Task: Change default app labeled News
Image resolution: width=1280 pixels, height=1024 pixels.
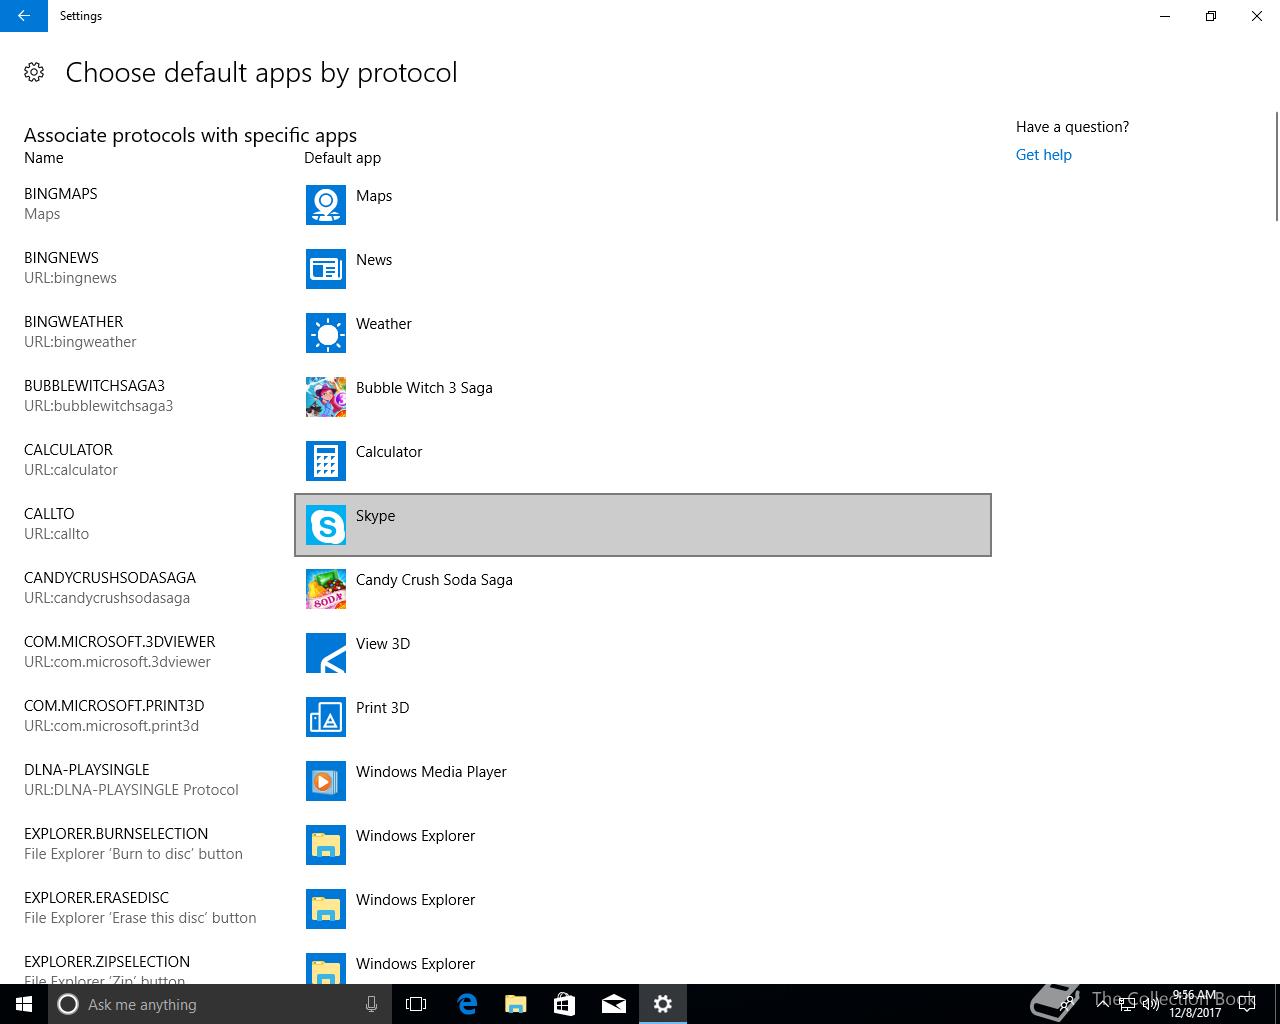Action: point(643,269)
